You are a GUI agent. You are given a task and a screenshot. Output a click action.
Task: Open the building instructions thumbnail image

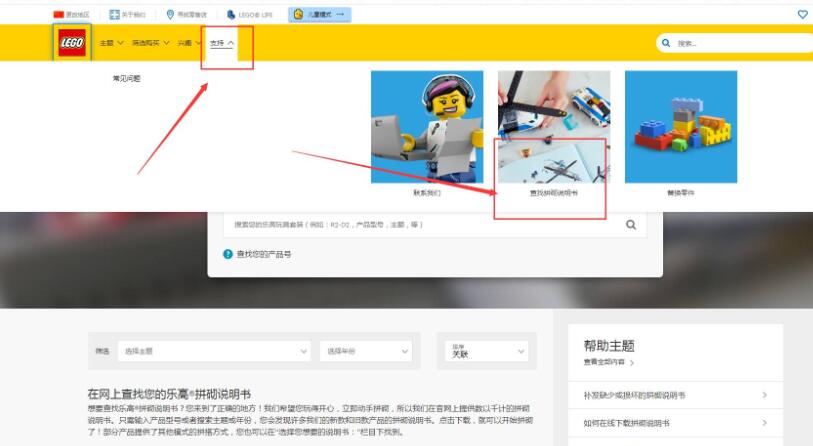554,127
